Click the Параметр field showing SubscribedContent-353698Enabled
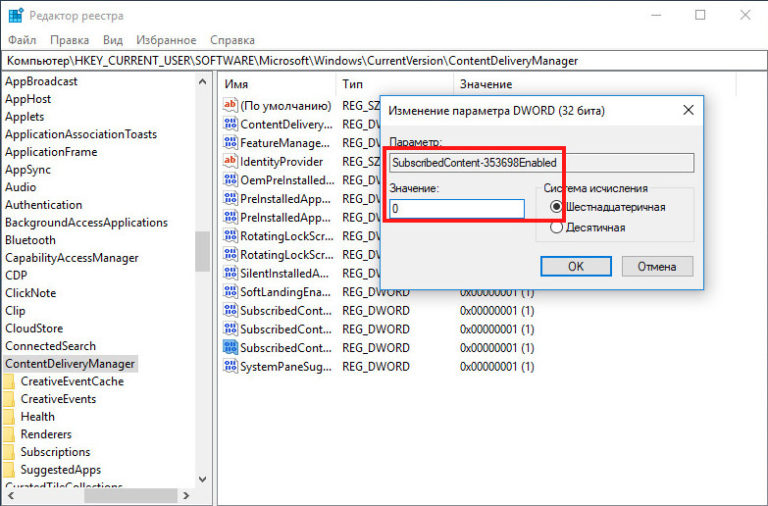This screenshot has height=506, width=768. [542, 163]
